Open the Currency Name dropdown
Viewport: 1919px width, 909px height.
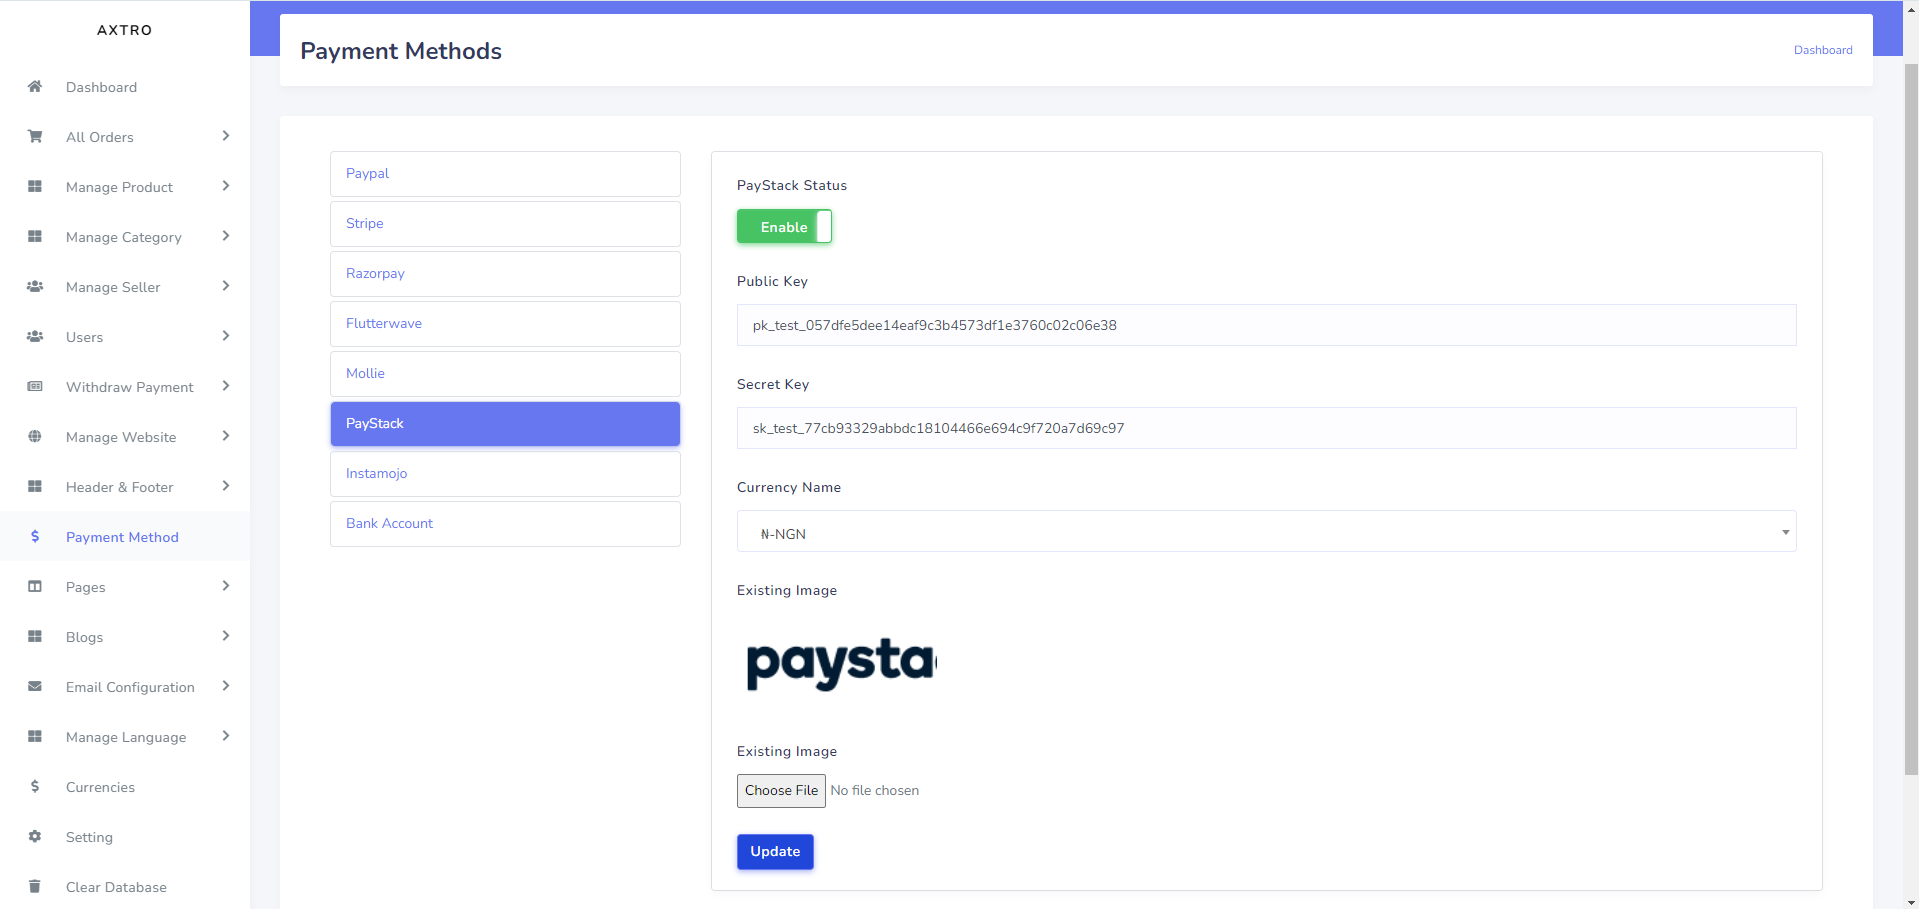pos(1266,532)
